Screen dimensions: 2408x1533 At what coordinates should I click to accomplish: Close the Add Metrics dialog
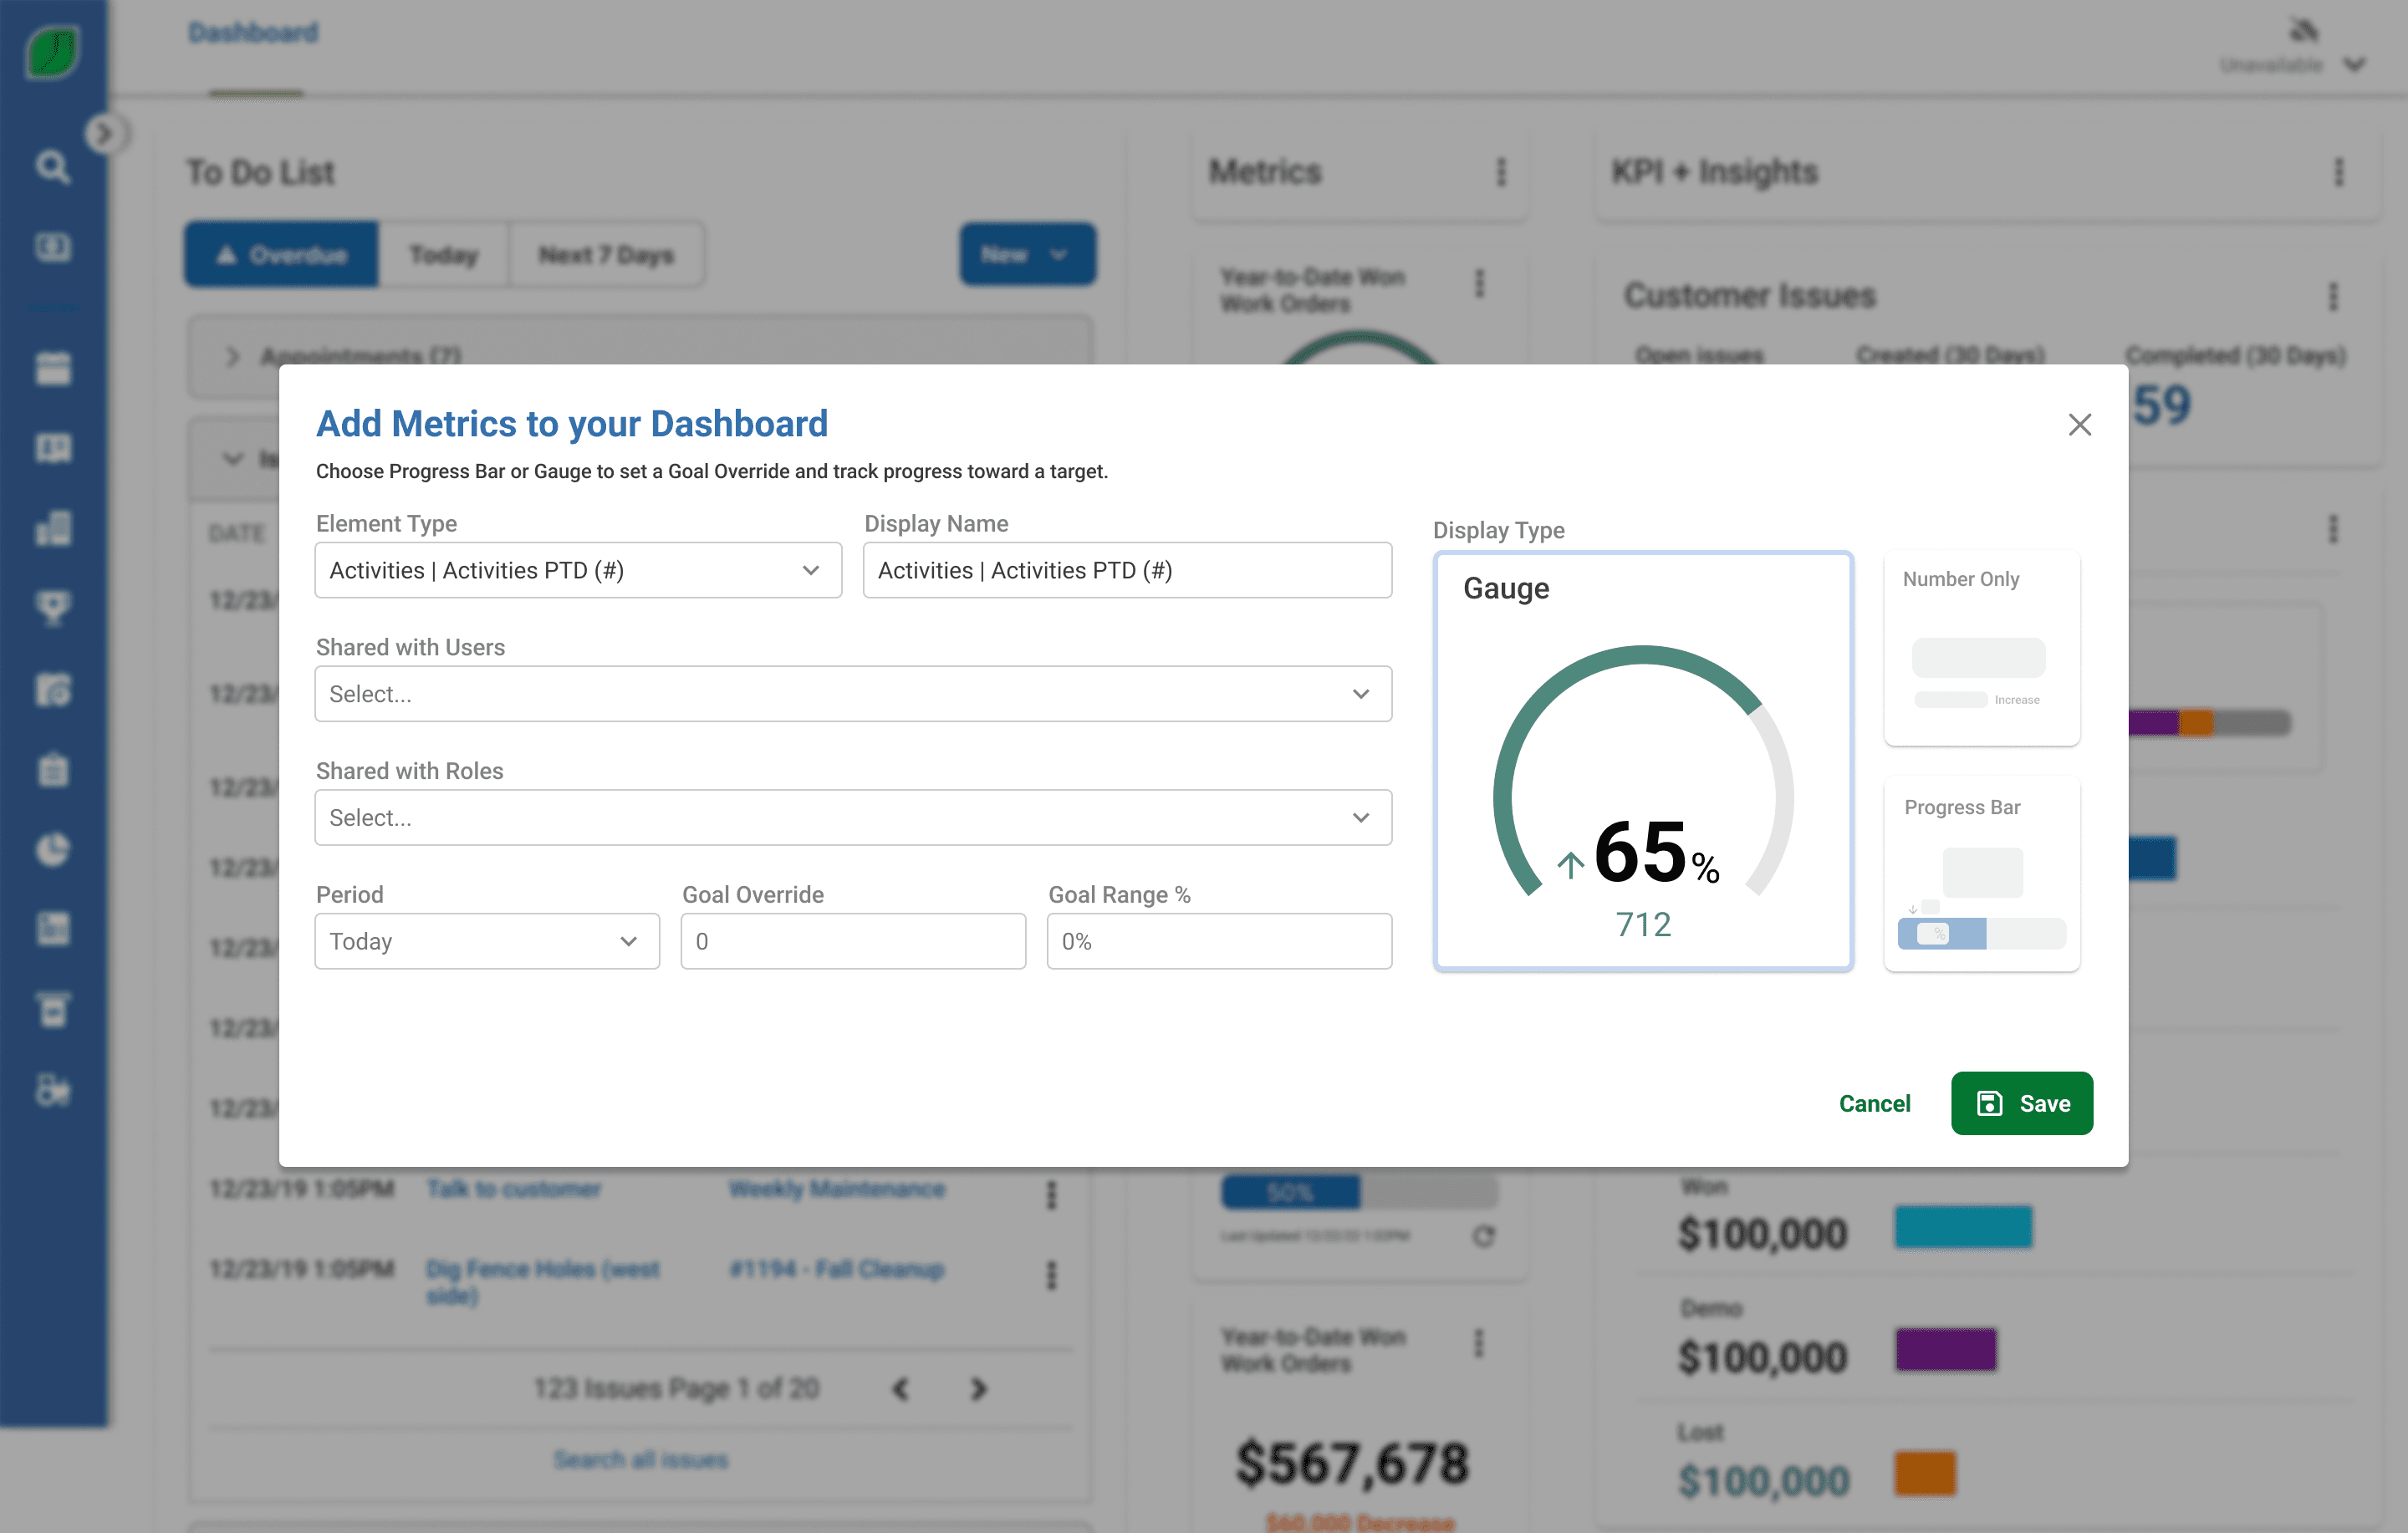tap(2079, 425)
